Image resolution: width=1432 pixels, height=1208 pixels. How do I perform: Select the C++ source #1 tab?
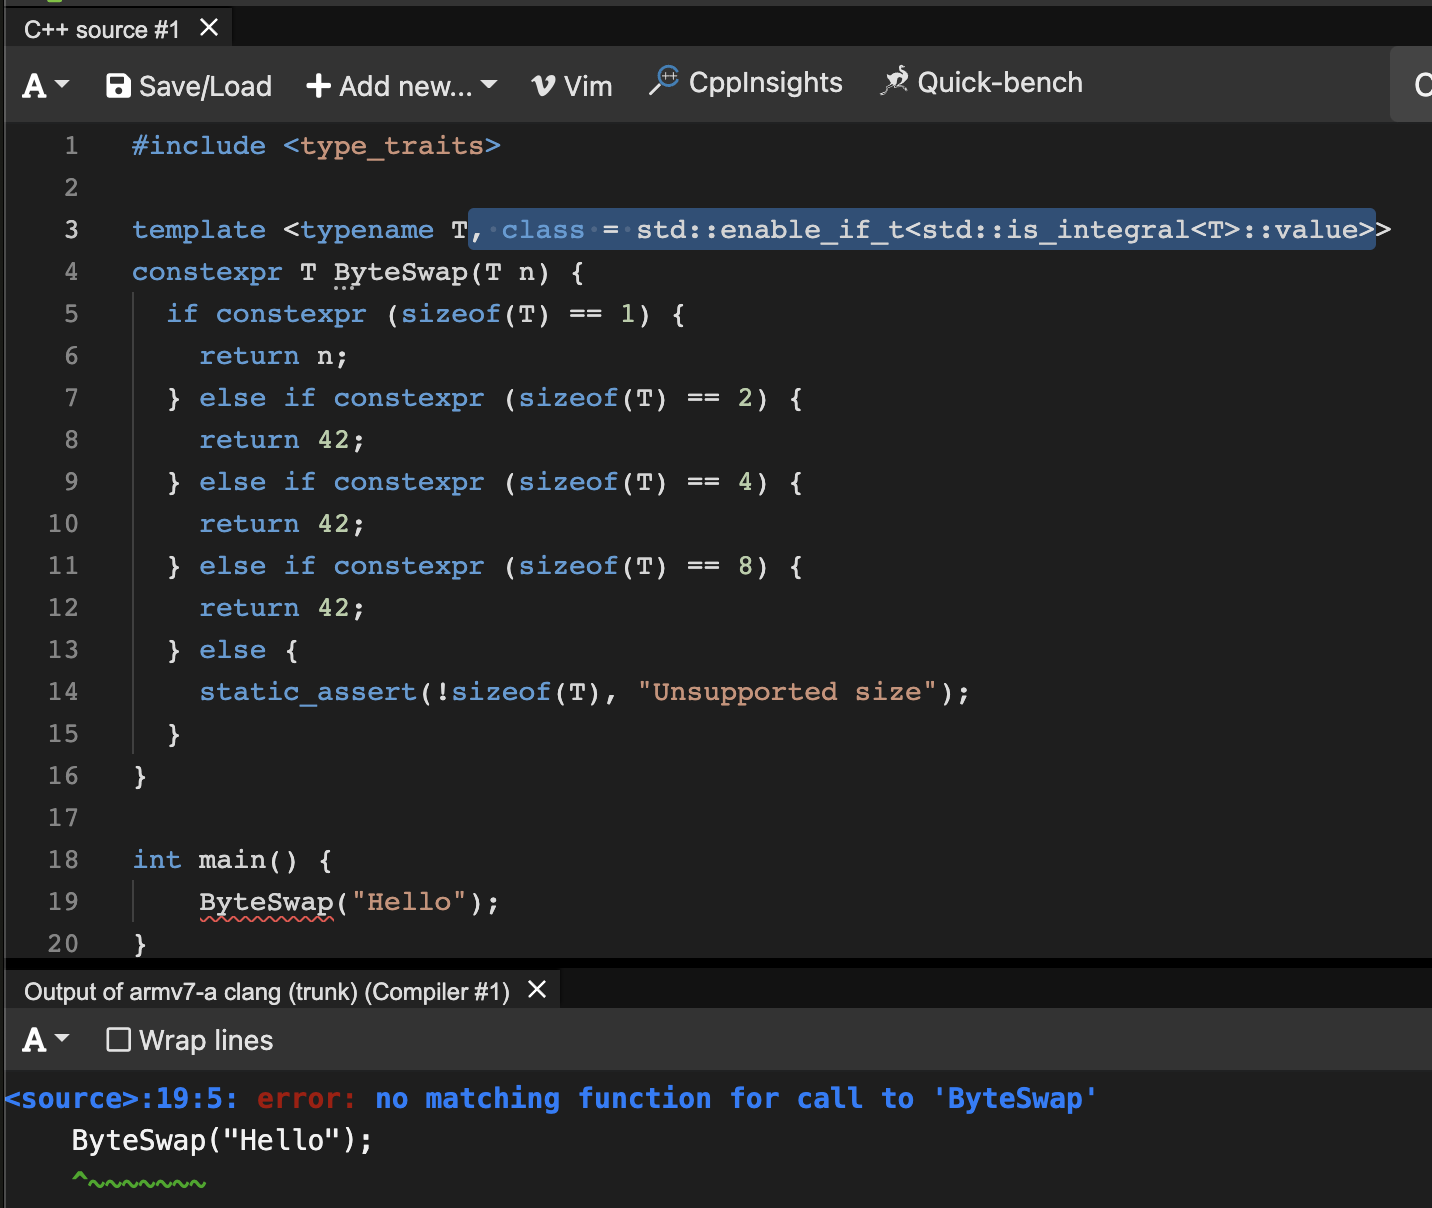point(101,30)
